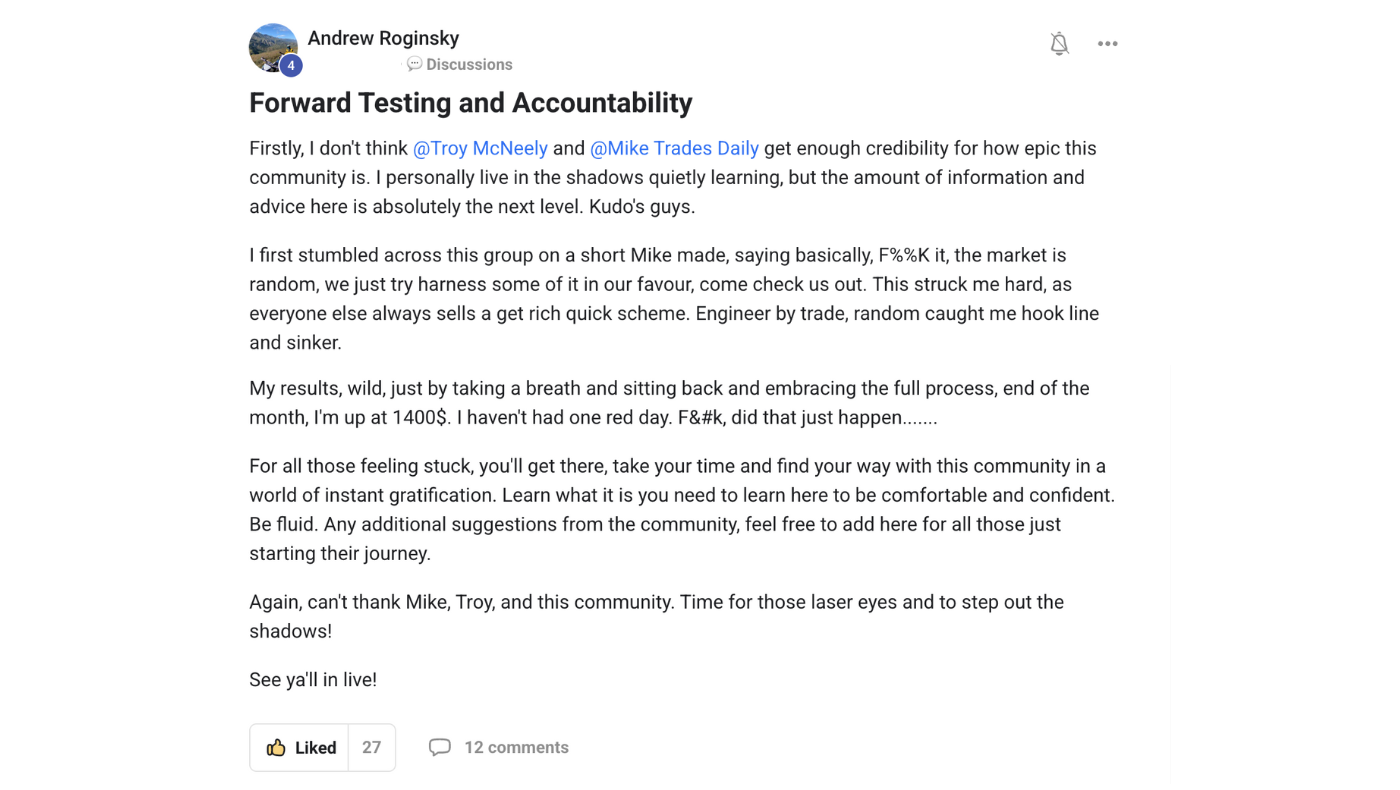Screen dimensions: 1400x790
Task: Click the paragraph starting 'I first stumbled'
Action: 674,299
